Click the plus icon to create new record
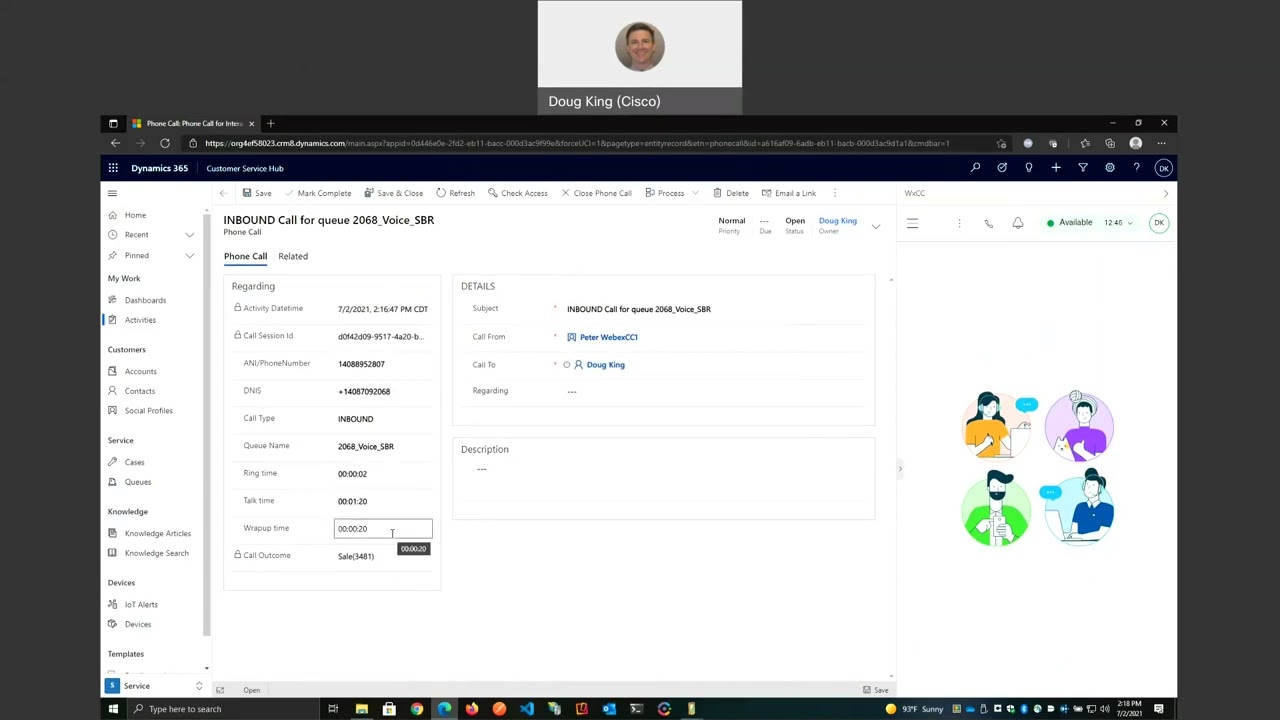The width and height of the screenshot is (1280, 720). [1056, 168]
